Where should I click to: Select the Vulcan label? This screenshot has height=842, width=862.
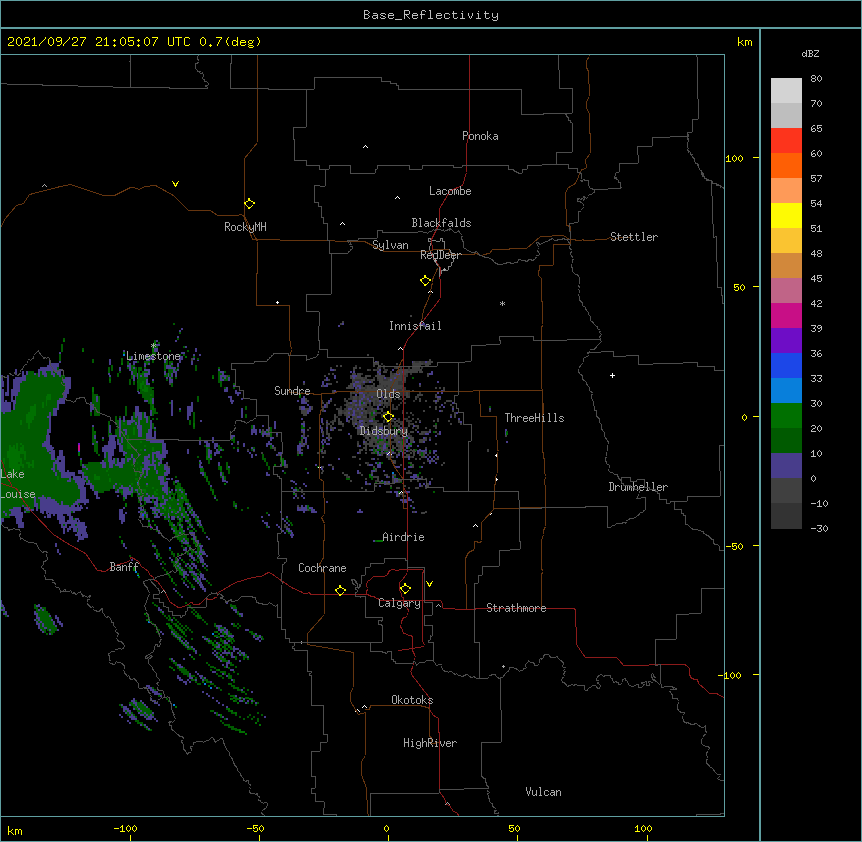(x=543, y=792)
